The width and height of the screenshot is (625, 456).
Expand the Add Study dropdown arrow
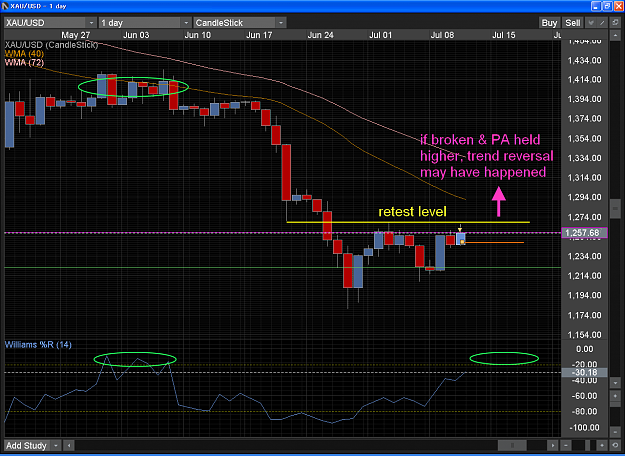56,445
